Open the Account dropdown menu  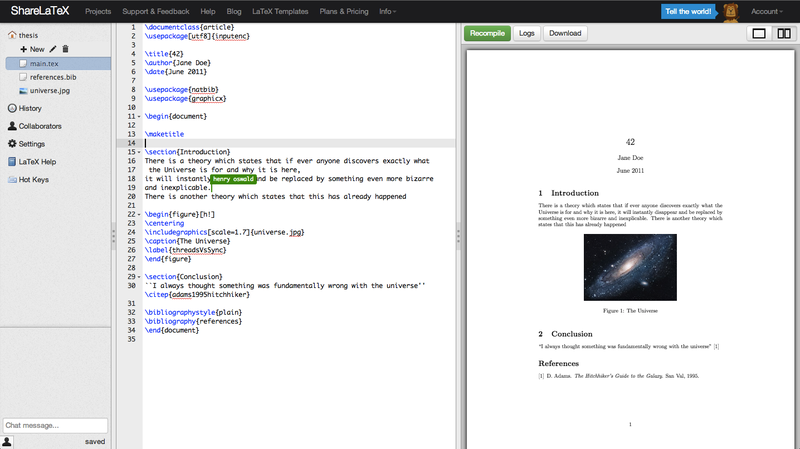click(766, 11)
